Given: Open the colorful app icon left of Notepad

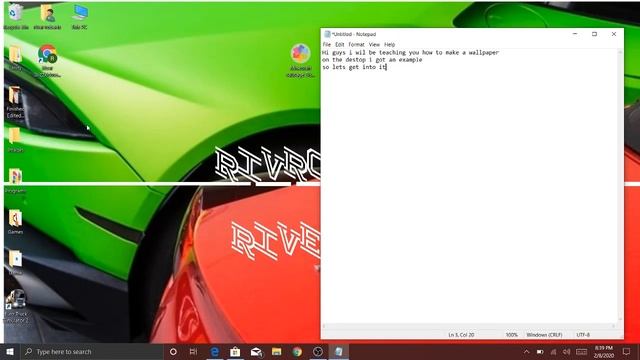Looking at the screenshot, I should pos(300,60).
